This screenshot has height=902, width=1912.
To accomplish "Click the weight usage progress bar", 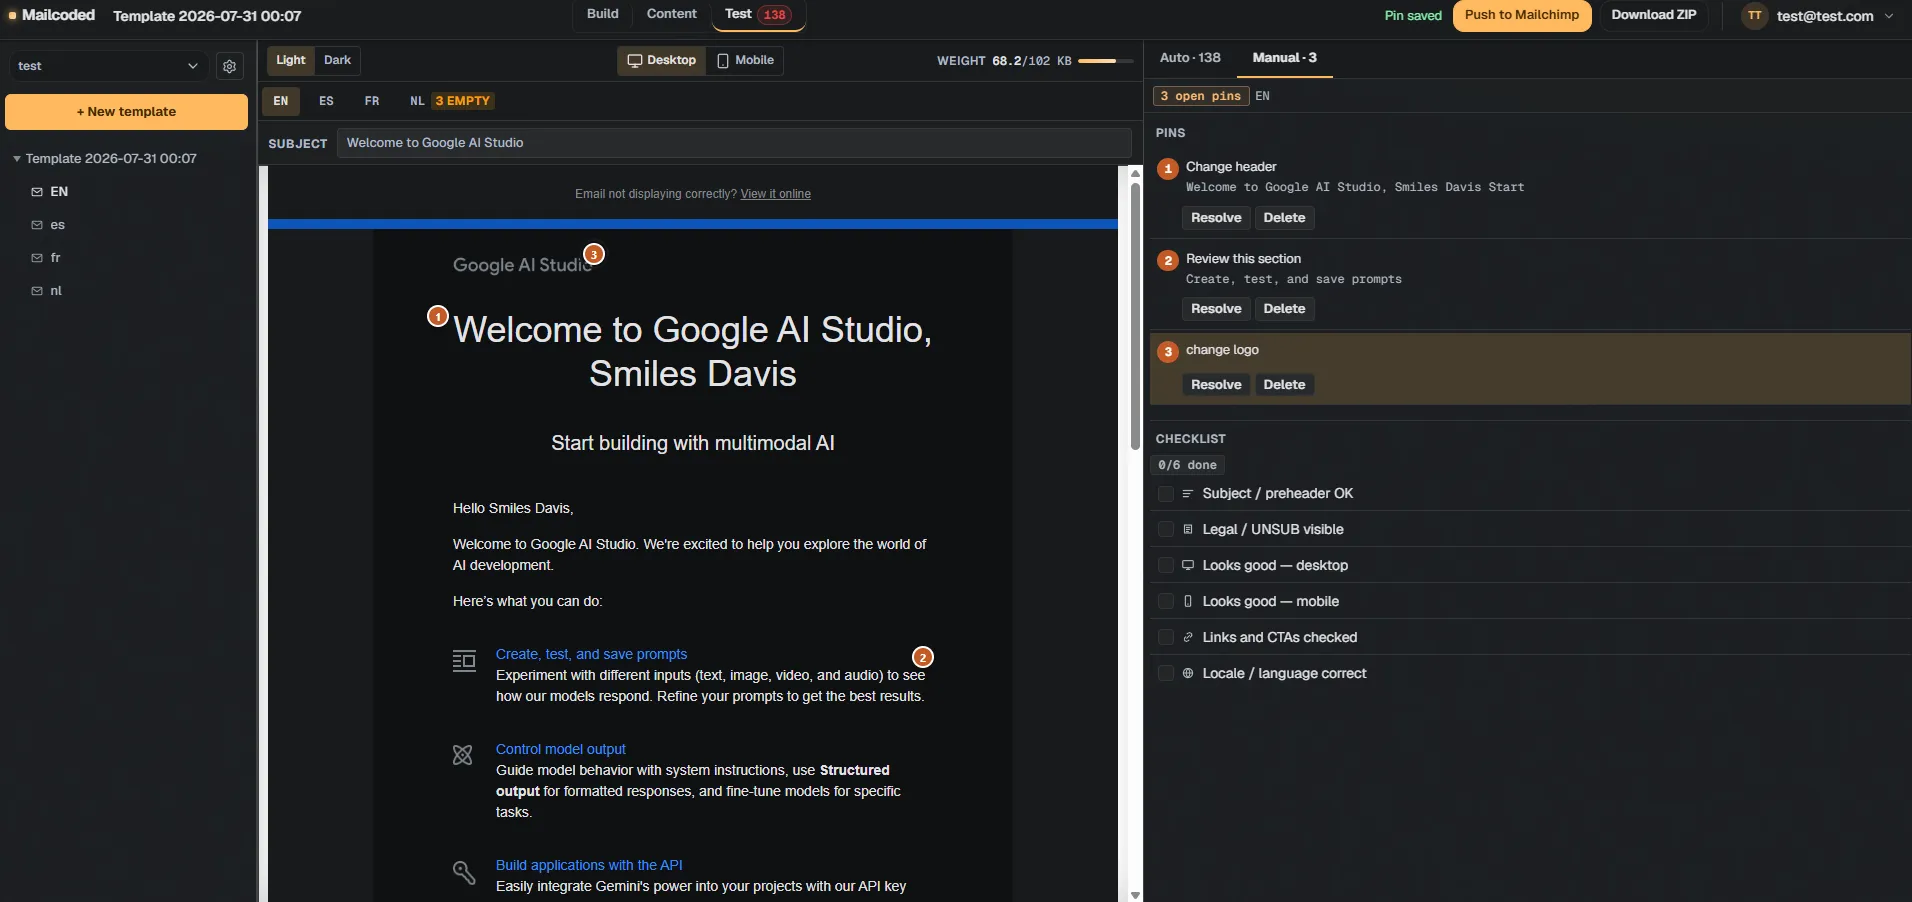I will click(1105, 61).
